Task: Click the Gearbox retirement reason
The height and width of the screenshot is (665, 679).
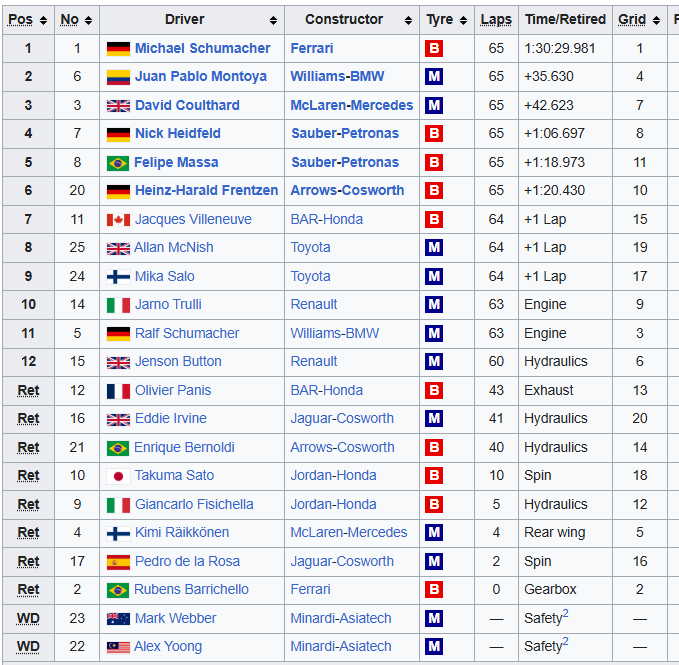Action: coord(550,590)
